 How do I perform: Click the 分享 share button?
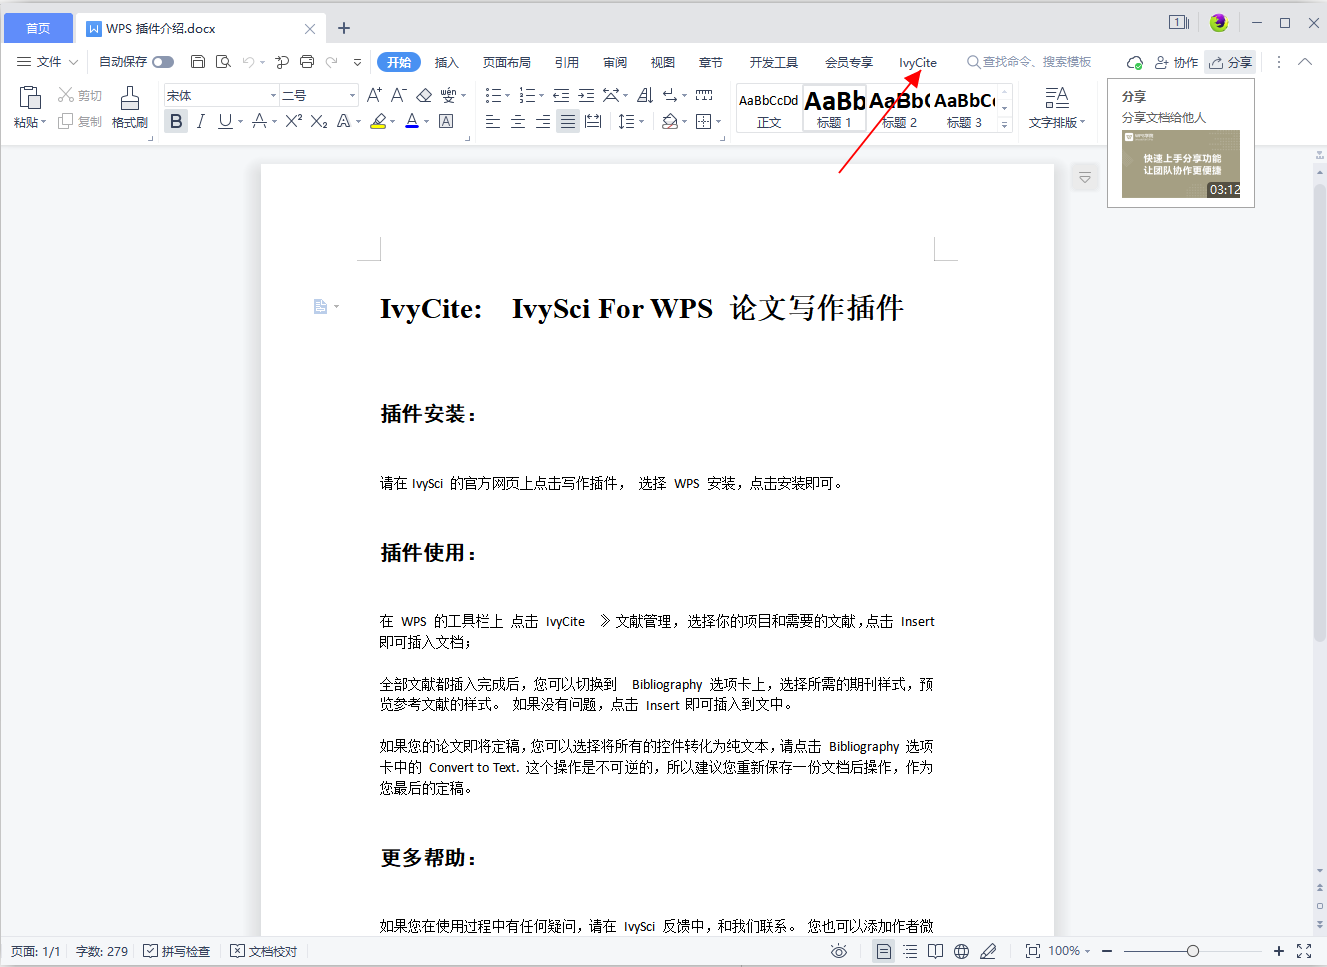pyautogui.click(x=1230, y=62)
